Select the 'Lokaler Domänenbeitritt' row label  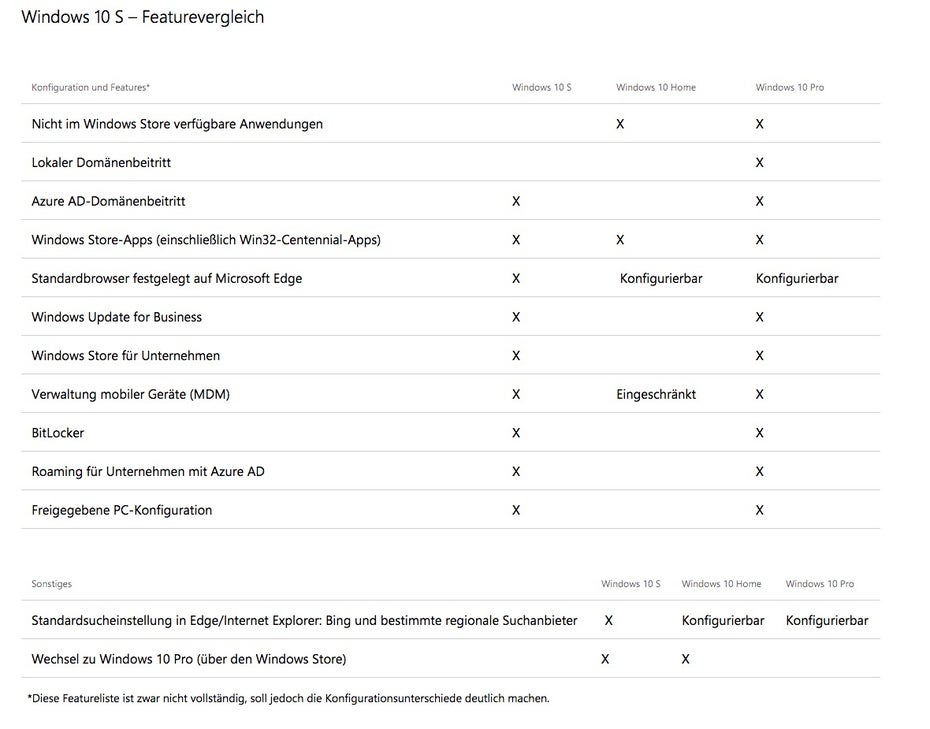pos(101,163)
